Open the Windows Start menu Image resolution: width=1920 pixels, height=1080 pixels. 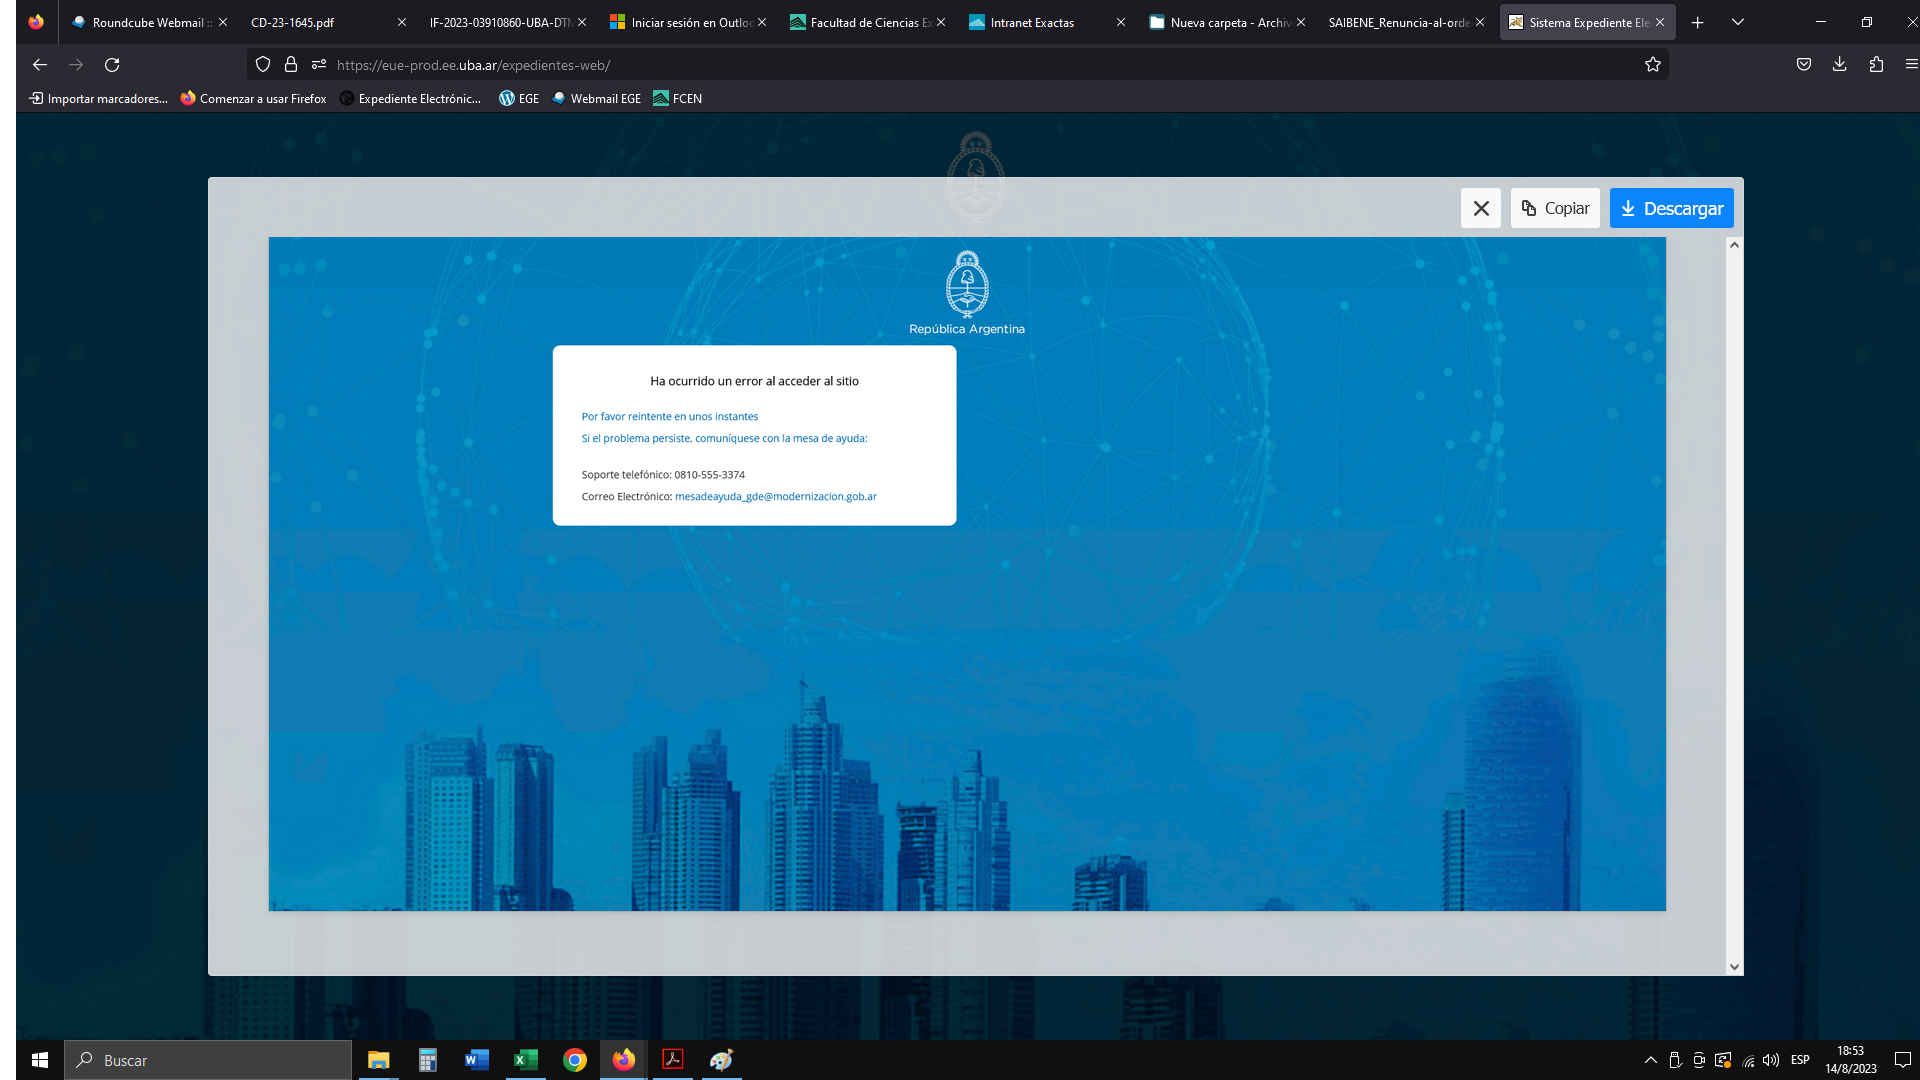tap(40, 1060)
